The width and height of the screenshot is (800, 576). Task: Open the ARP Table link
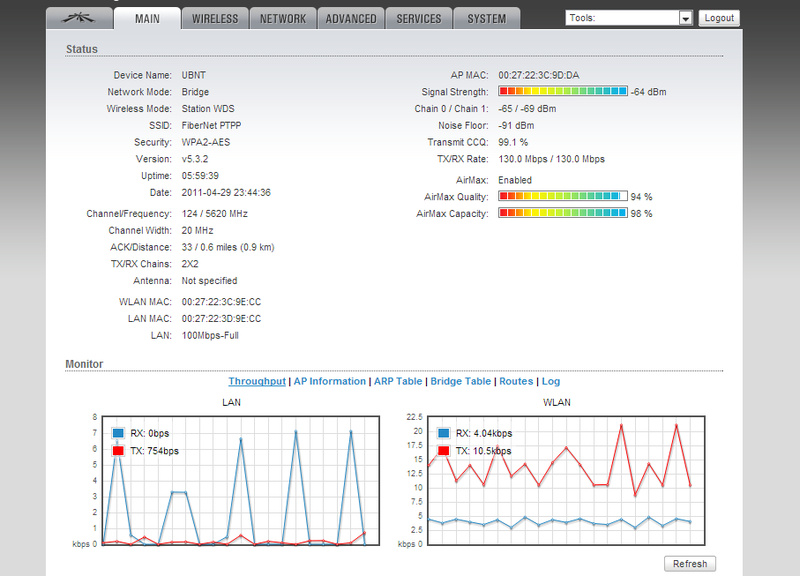398,381
